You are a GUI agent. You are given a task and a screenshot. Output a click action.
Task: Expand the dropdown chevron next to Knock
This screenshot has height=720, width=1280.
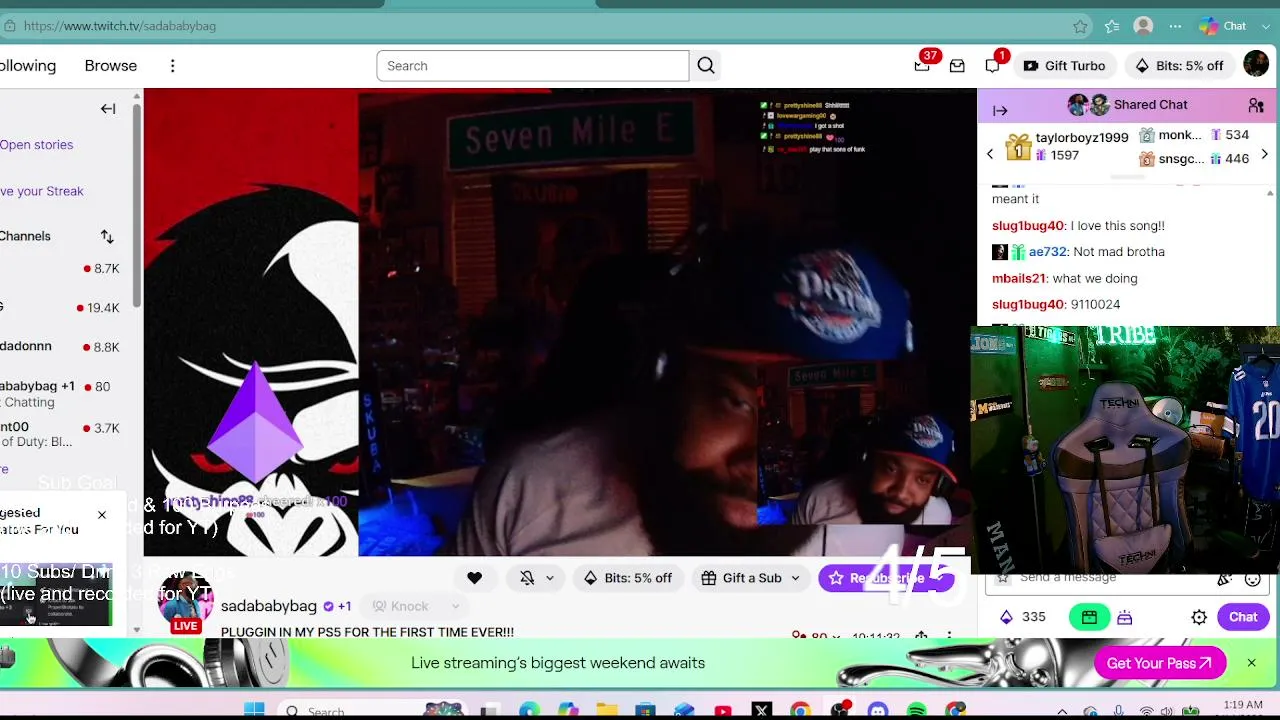pyautogui.click(x=455, y=606)
